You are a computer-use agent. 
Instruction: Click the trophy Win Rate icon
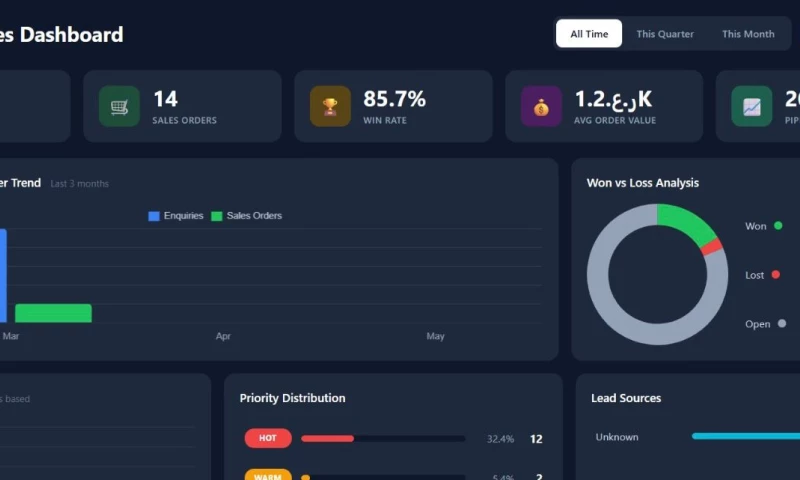click(x=330, y=106)
